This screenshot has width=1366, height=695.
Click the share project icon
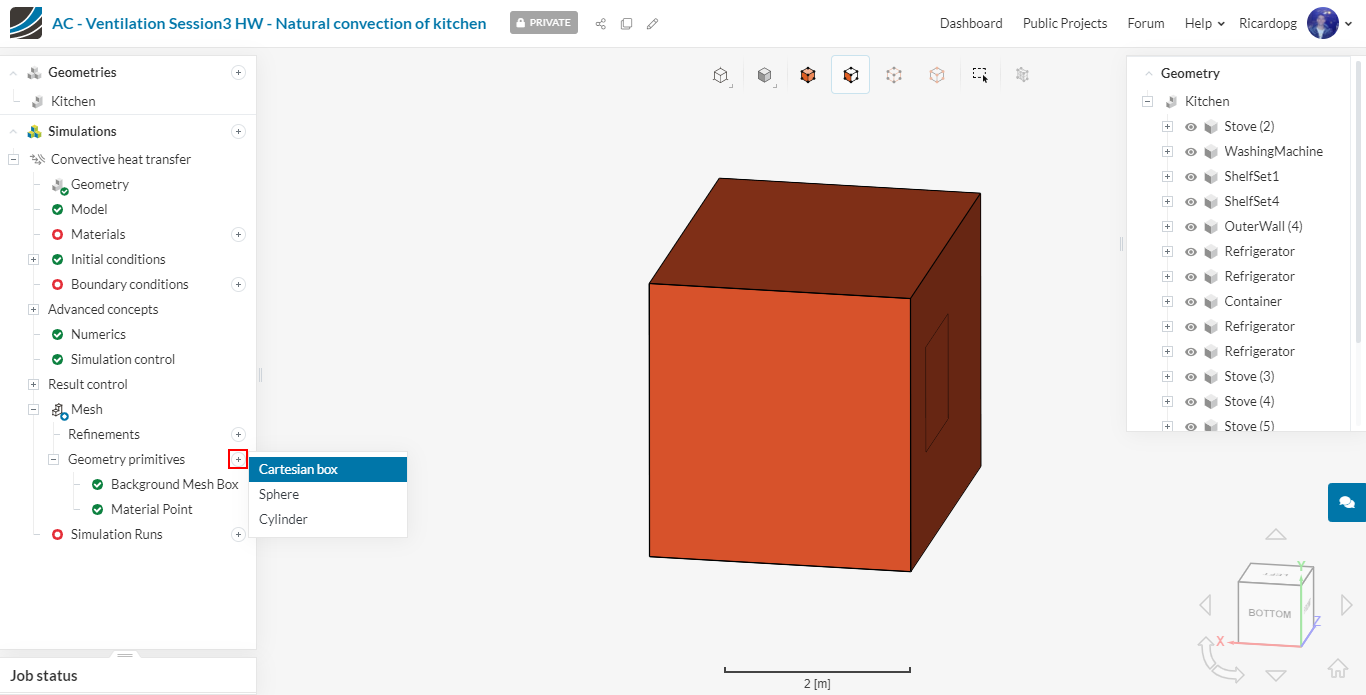point(601,23)
